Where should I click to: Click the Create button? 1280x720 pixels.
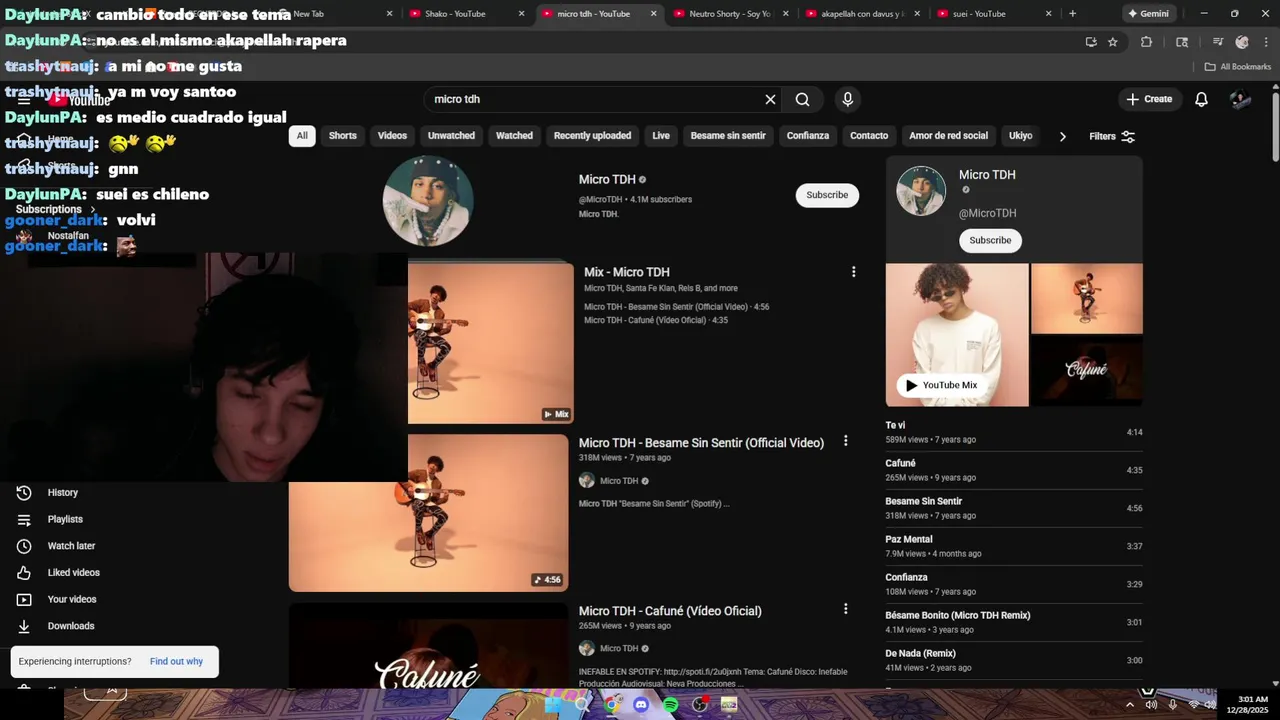(1148, 99)
